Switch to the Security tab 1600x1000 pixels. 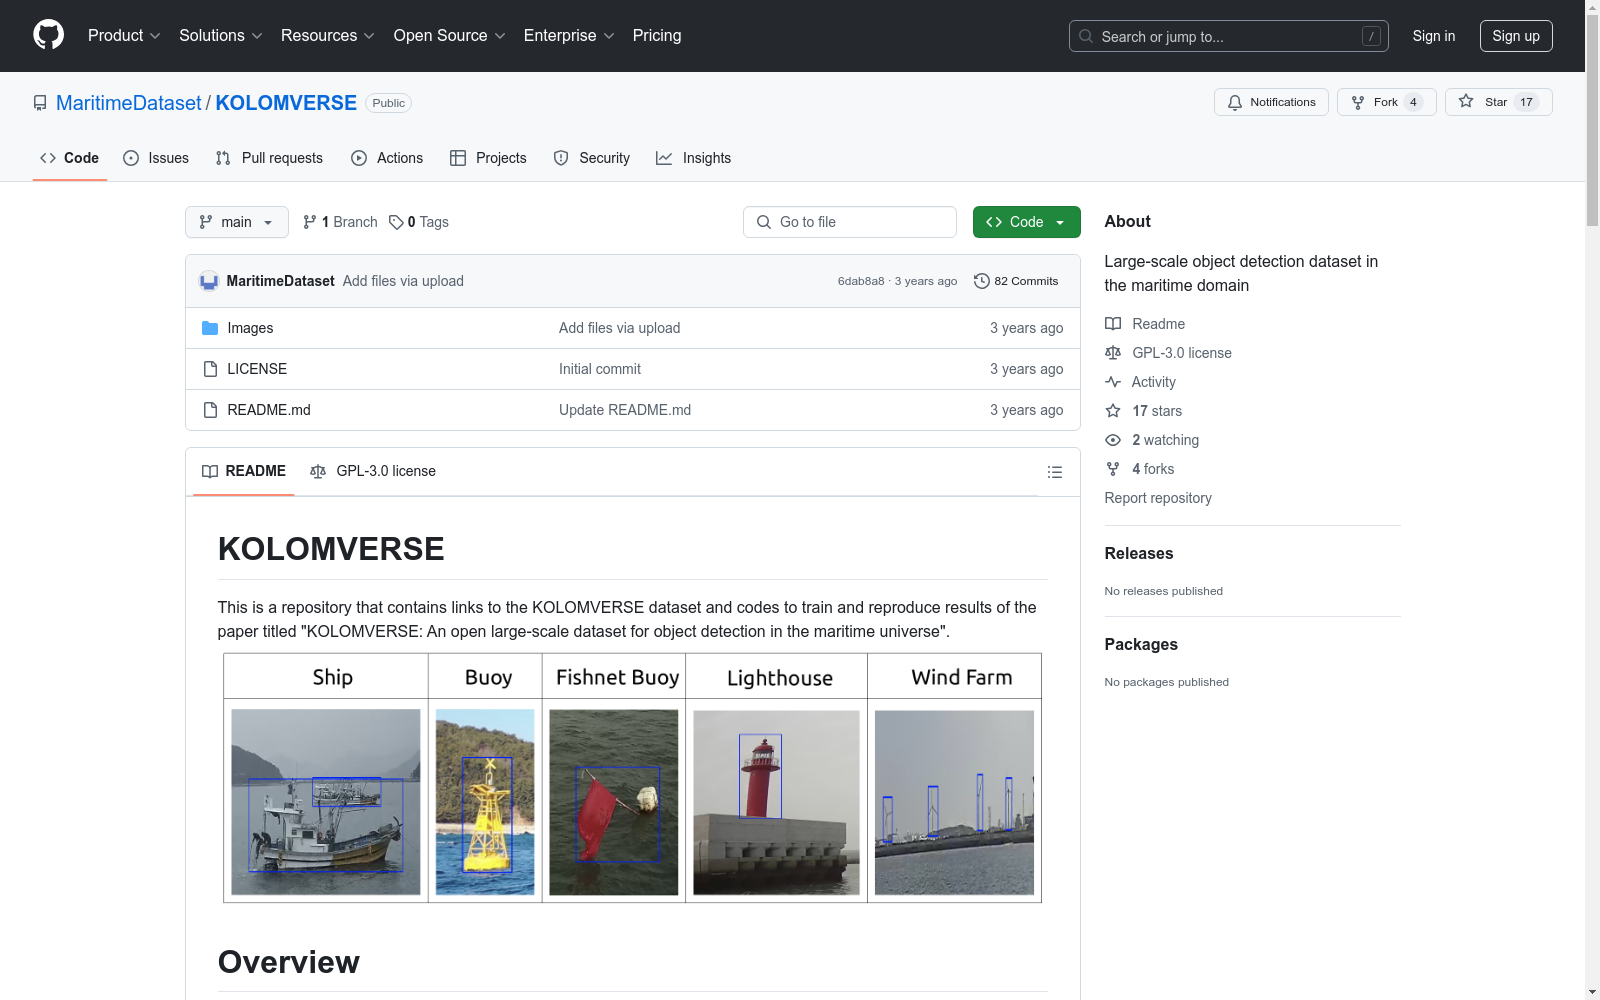pyautogui.click(x=592, y=158)
